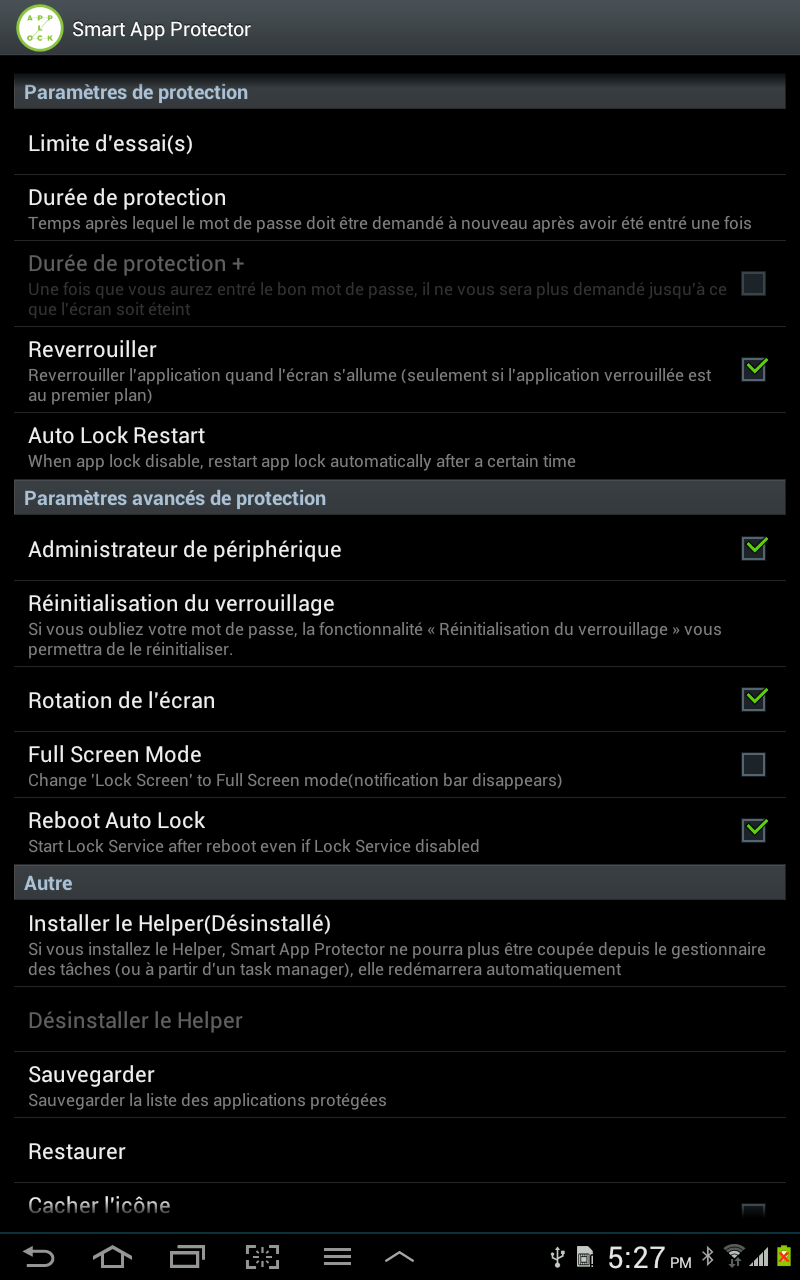Screen dimensions: 800x1280
Task: Open Réinitialisation du verrouillage setting
Action: coord(400,624)
